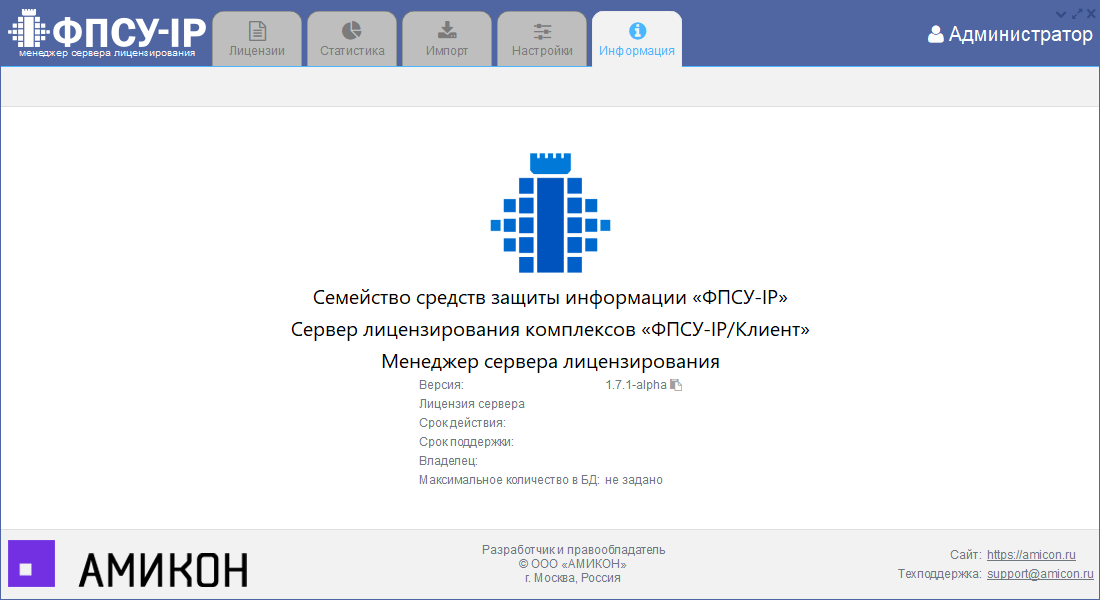Close the application with the X icon
Viewport: 1100px width, 600px height.
pyautogui.click(x=1090, y=14)
